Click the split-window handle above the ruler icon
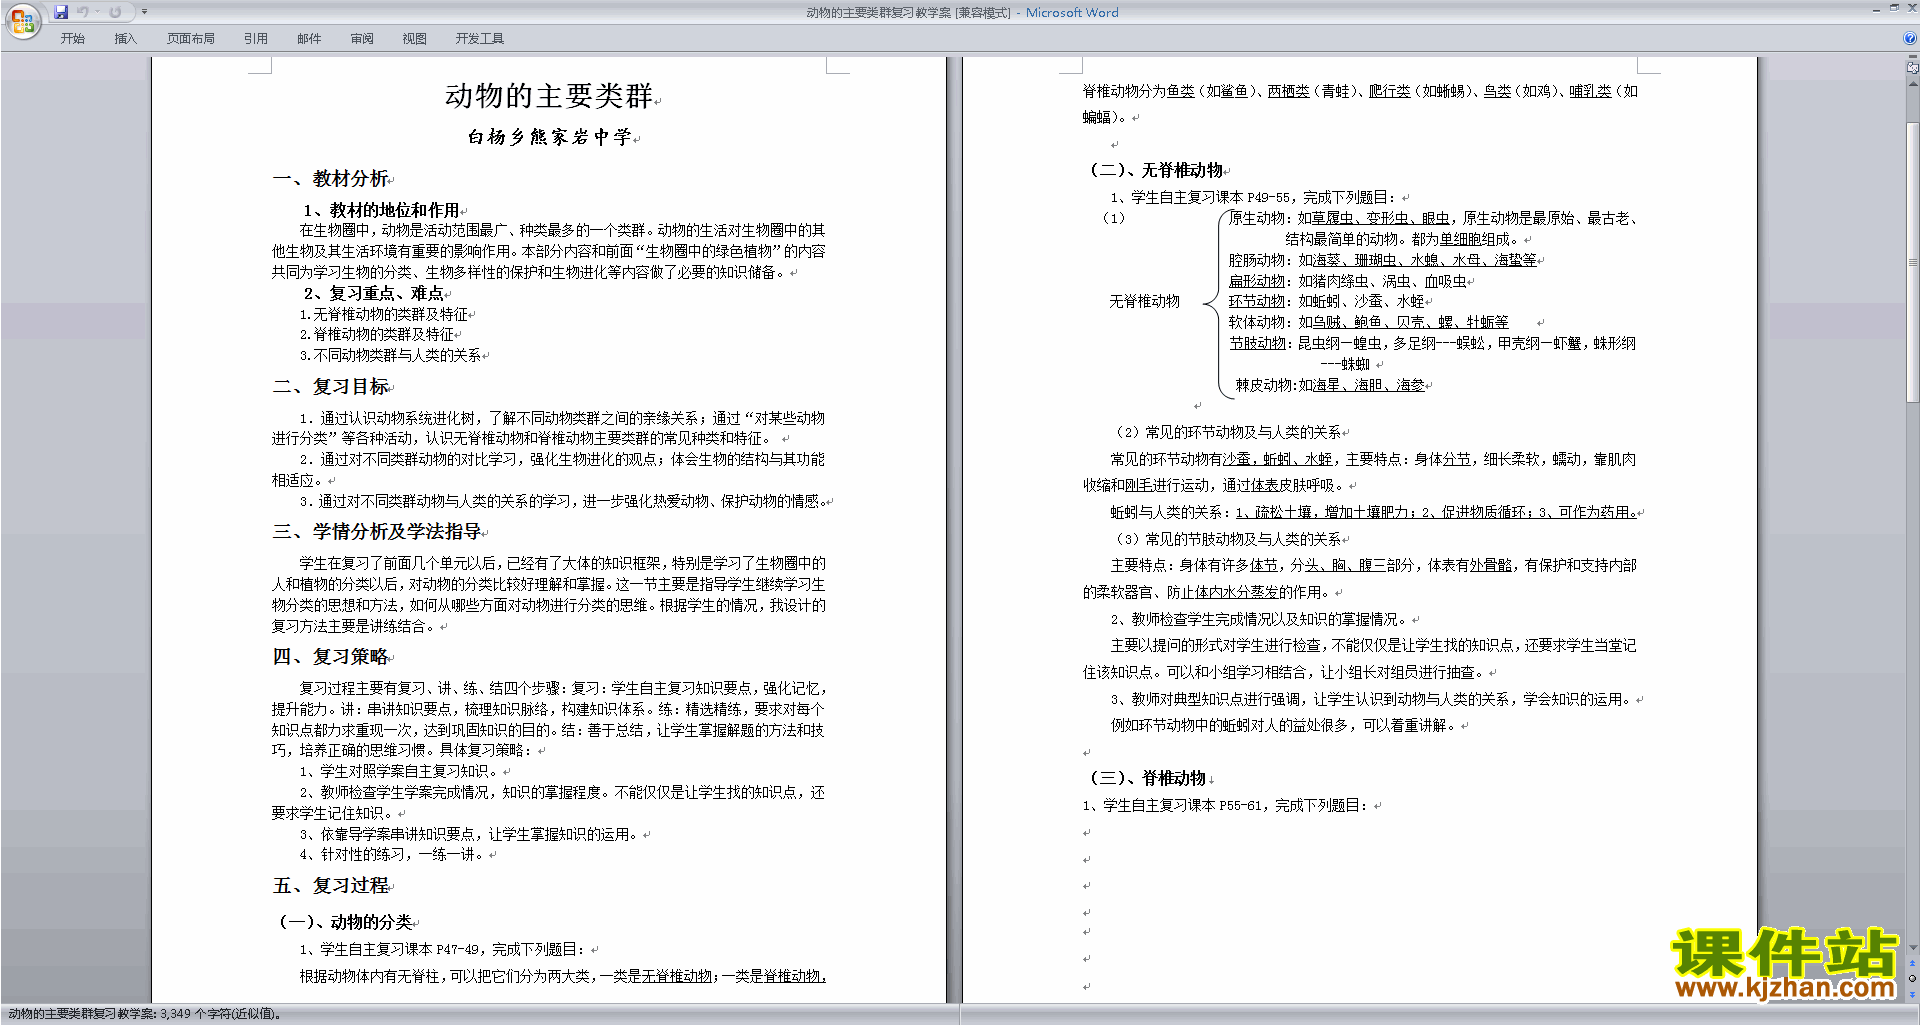This screenshot has width=1920, height=1025. pos(1913,57)
